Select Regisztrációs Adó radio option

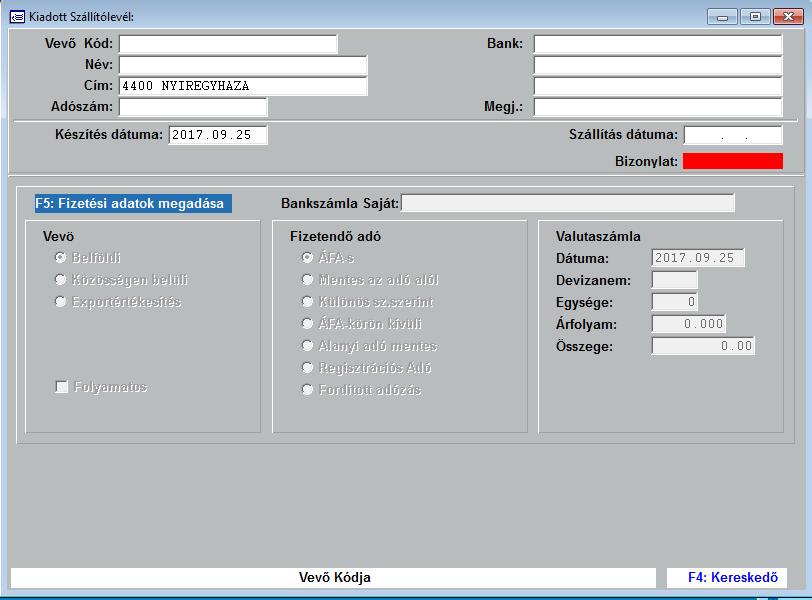pyautogui.click(x=308, y=368)
